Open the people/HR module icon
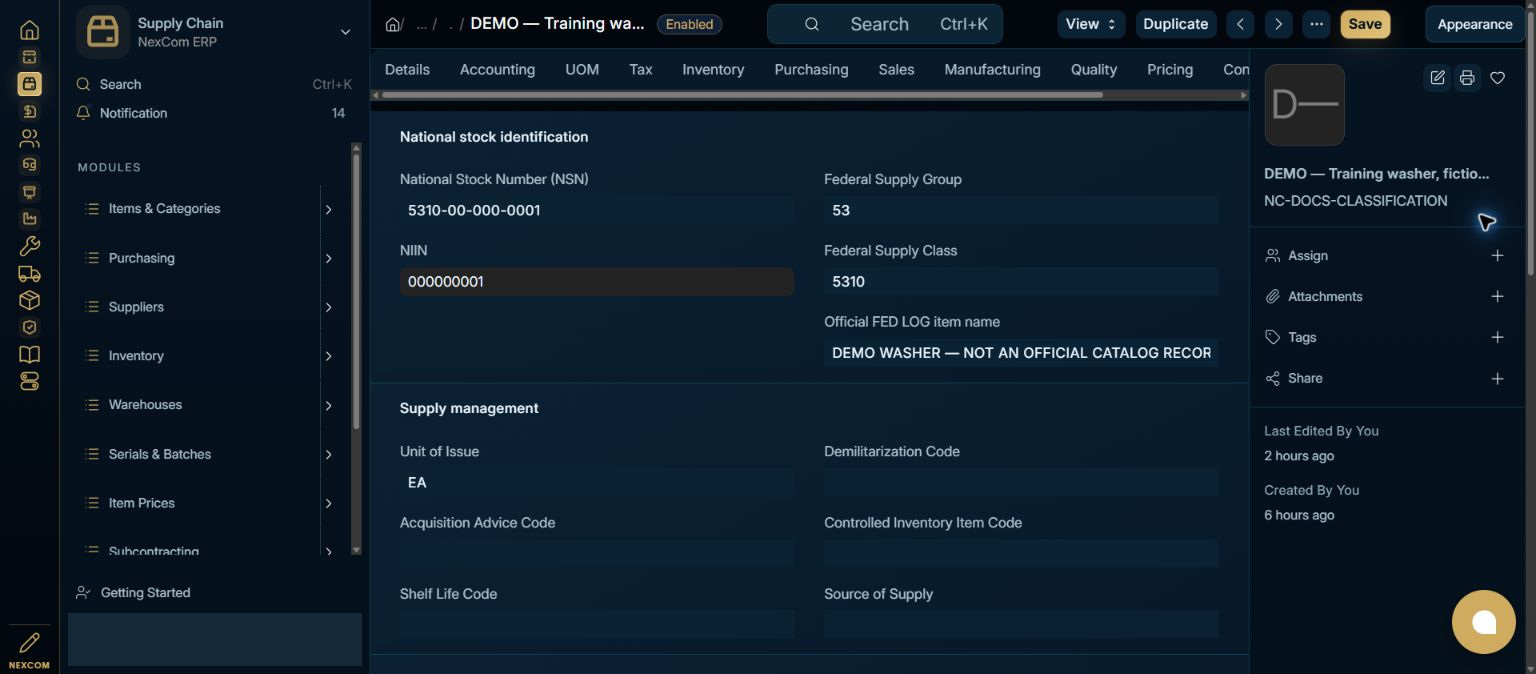Image resolution: width=1536 pixels, height=674 pixels. [29, 138]
